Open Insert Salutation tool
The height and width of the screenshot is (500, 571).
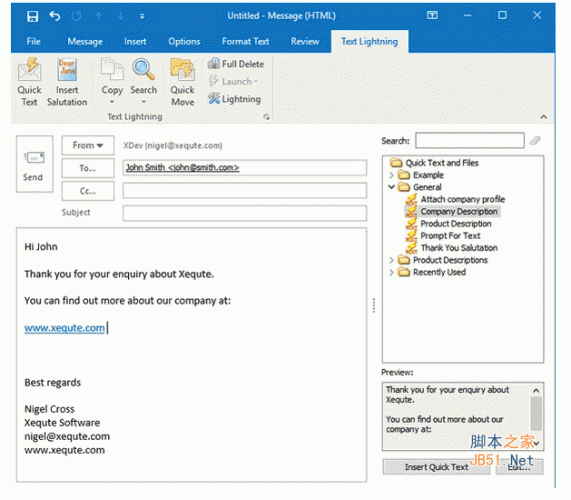pyautogui.click(x=67, y=82)
